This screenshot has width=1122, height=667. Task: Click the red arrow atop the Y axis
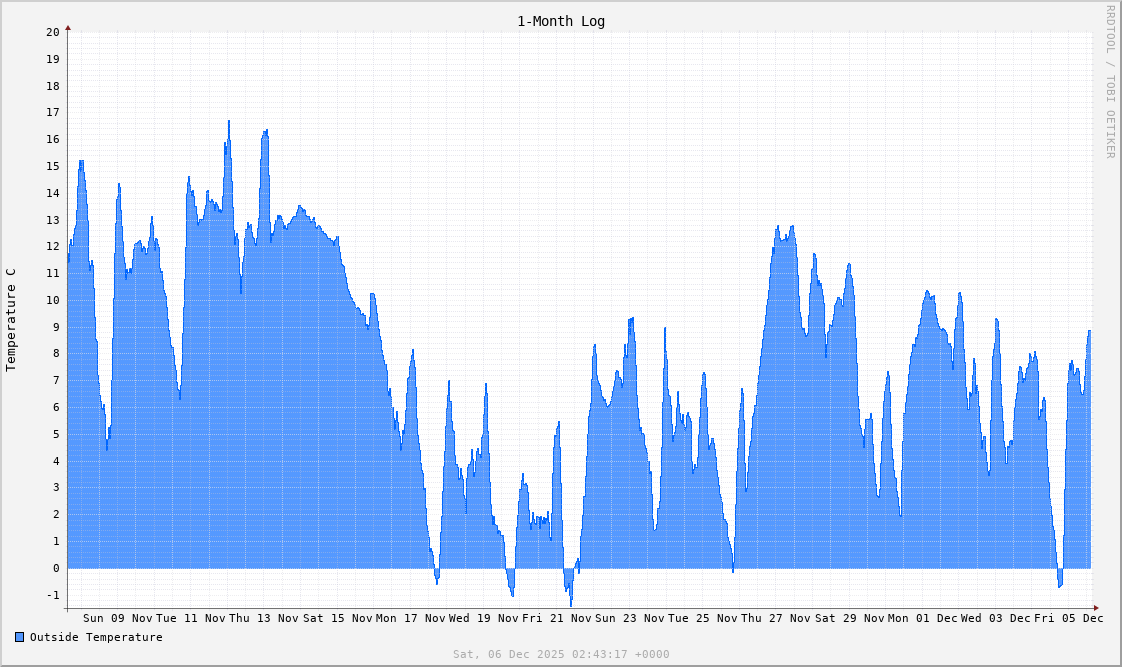pos(68,28)
